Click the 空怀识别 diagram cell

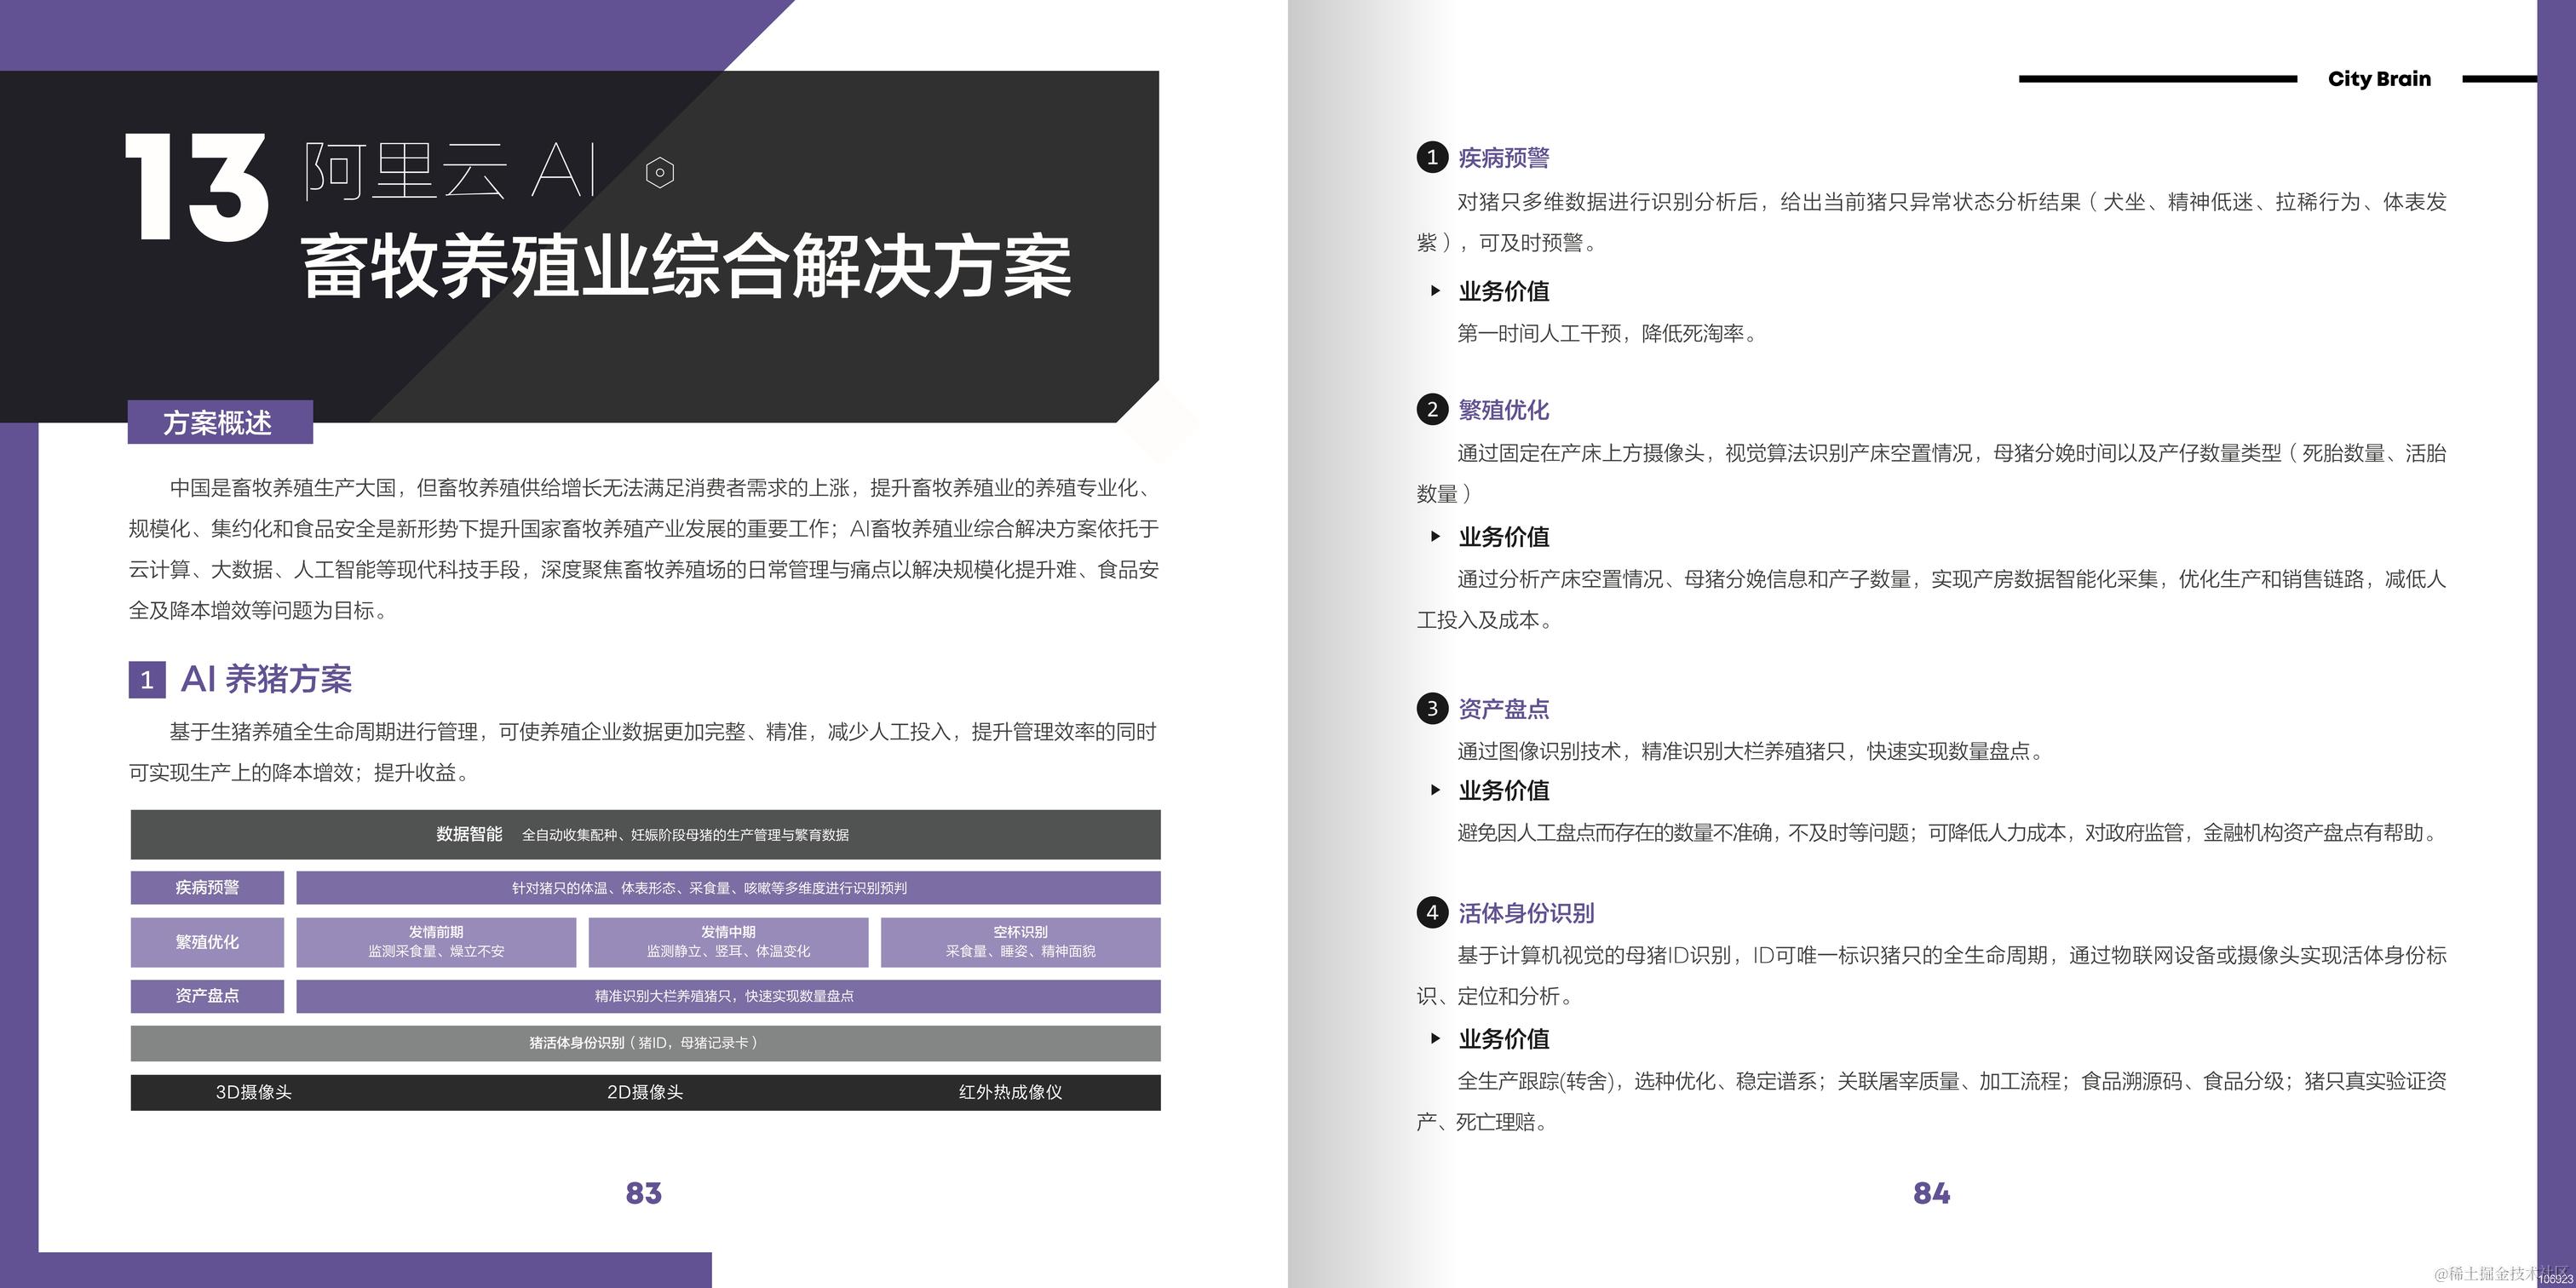tap(1020, 941)
